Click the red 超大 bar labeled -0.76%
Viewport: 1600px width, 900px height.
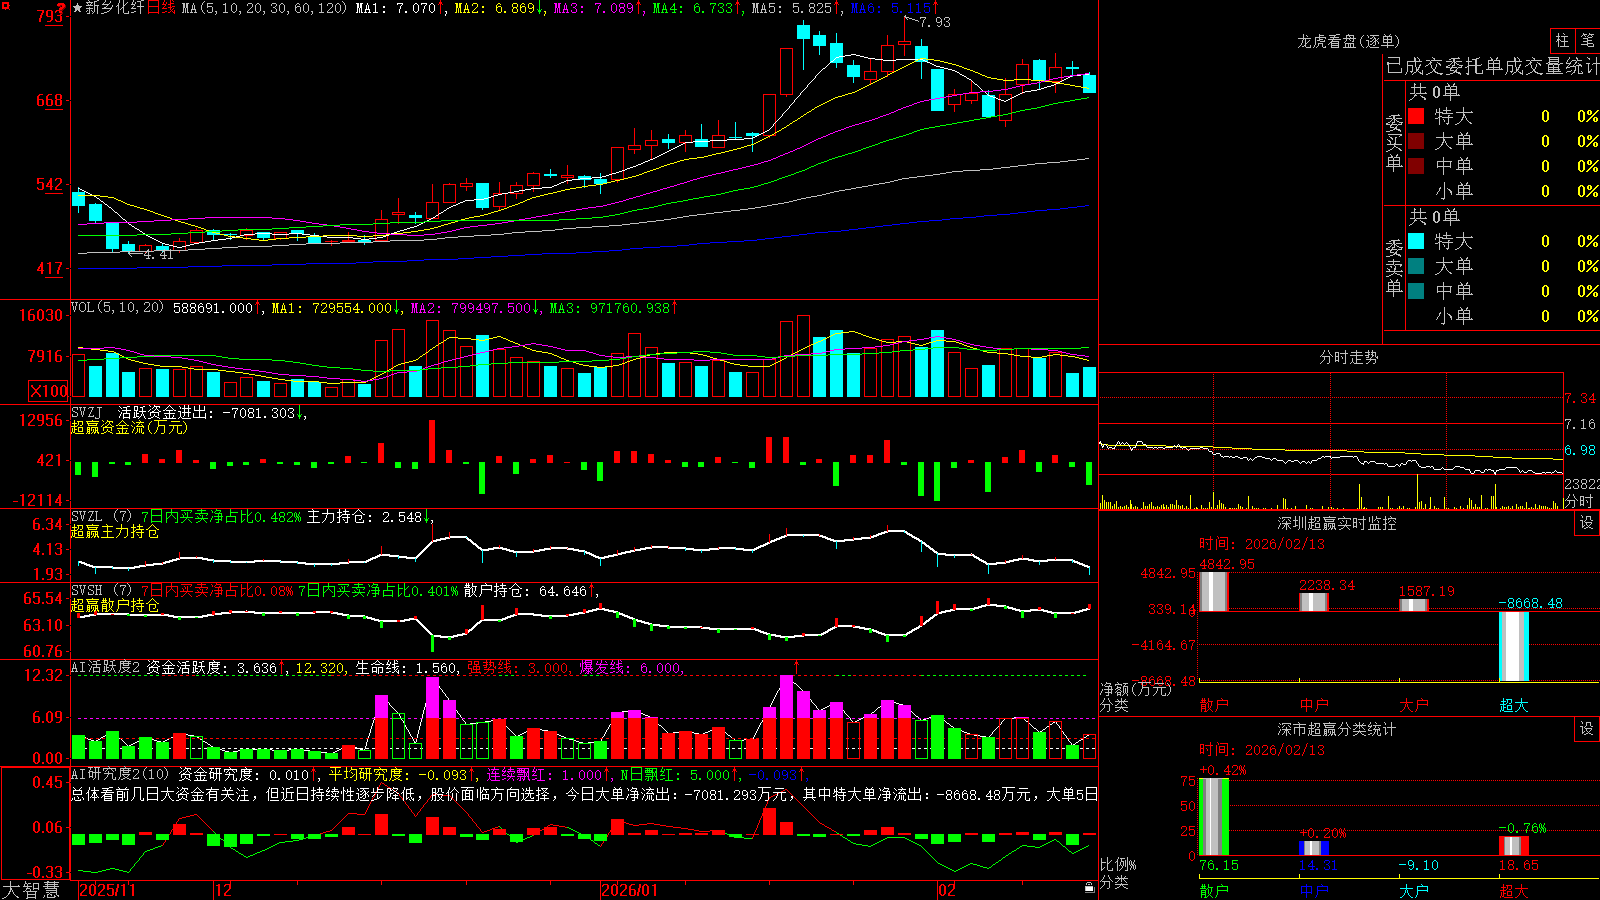1513,846
